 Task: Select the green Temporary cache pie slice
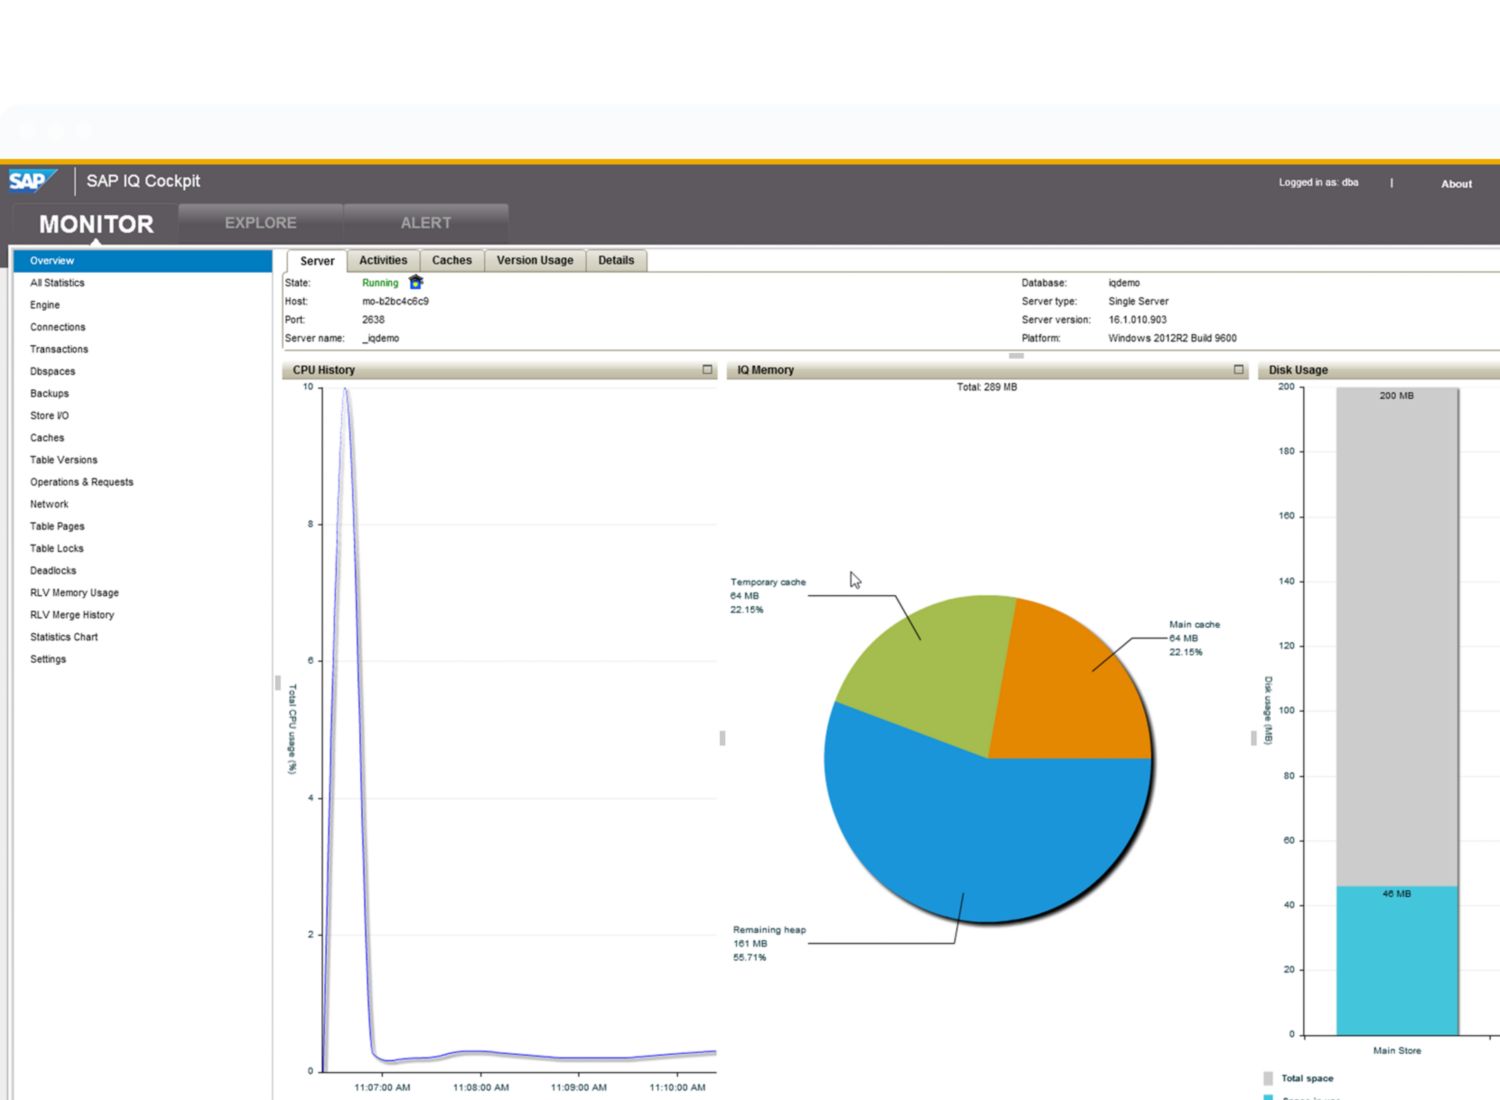(930, 670)
